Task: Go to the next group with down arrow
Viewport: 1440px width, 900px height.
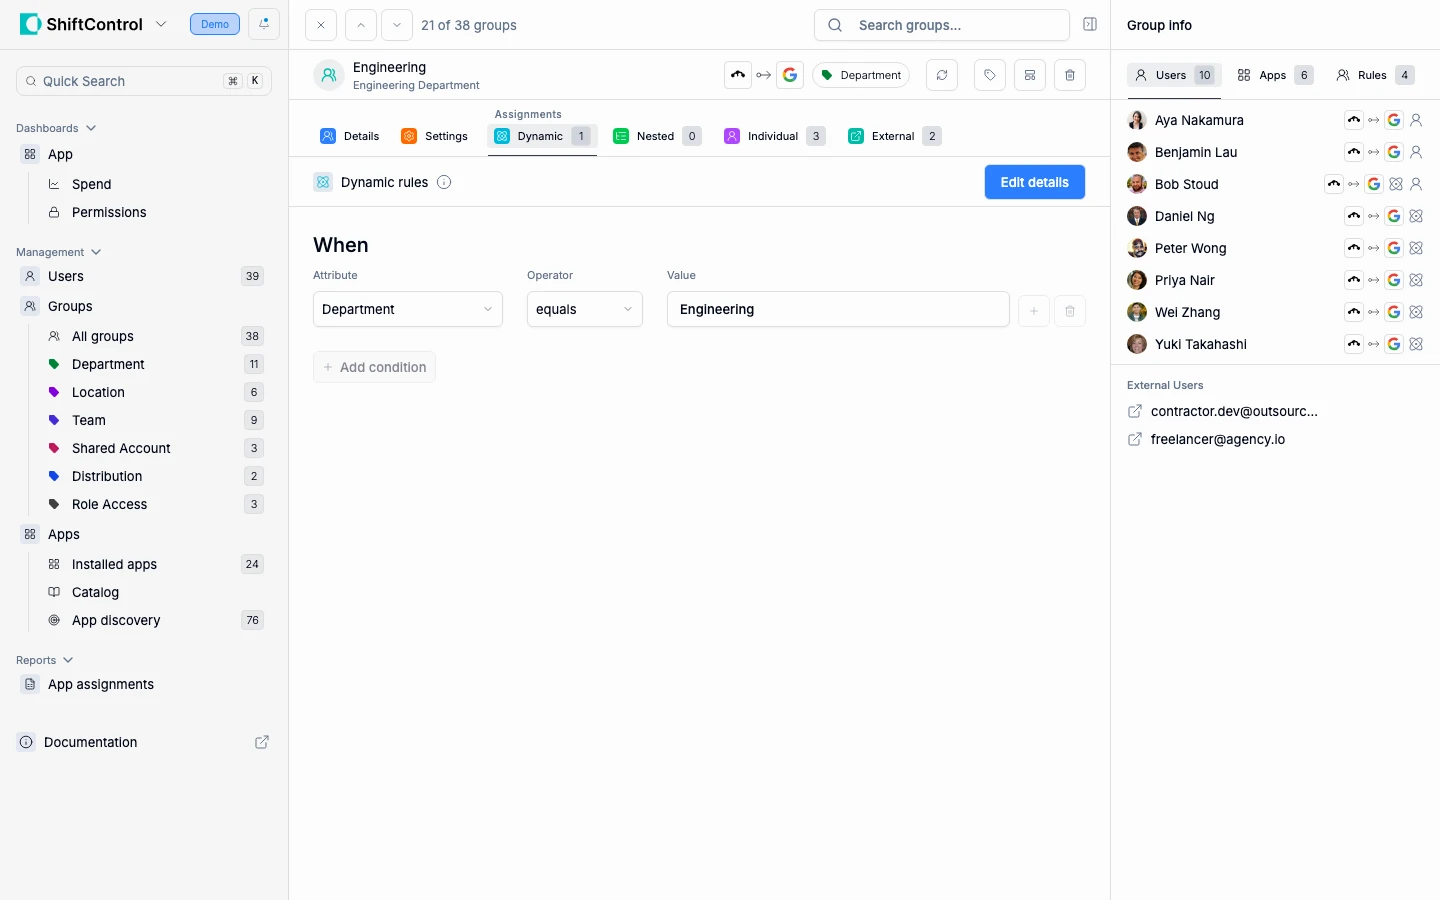Action: coord(397,25)
